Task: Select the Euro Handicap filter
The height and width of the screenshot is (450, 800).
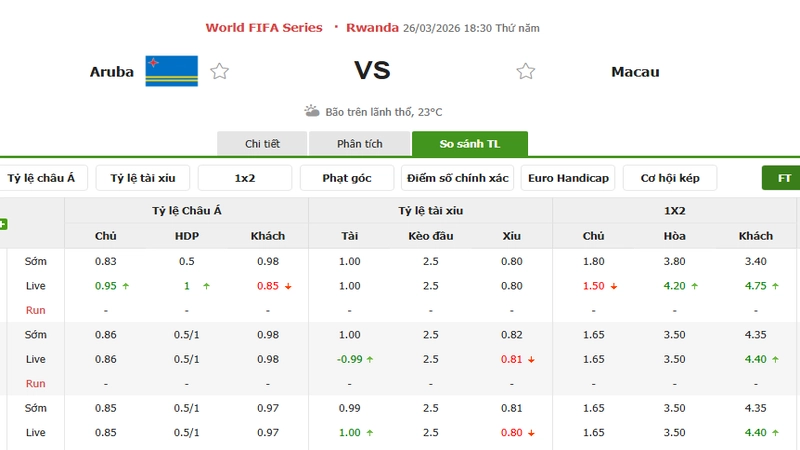Action: (568, 178)
